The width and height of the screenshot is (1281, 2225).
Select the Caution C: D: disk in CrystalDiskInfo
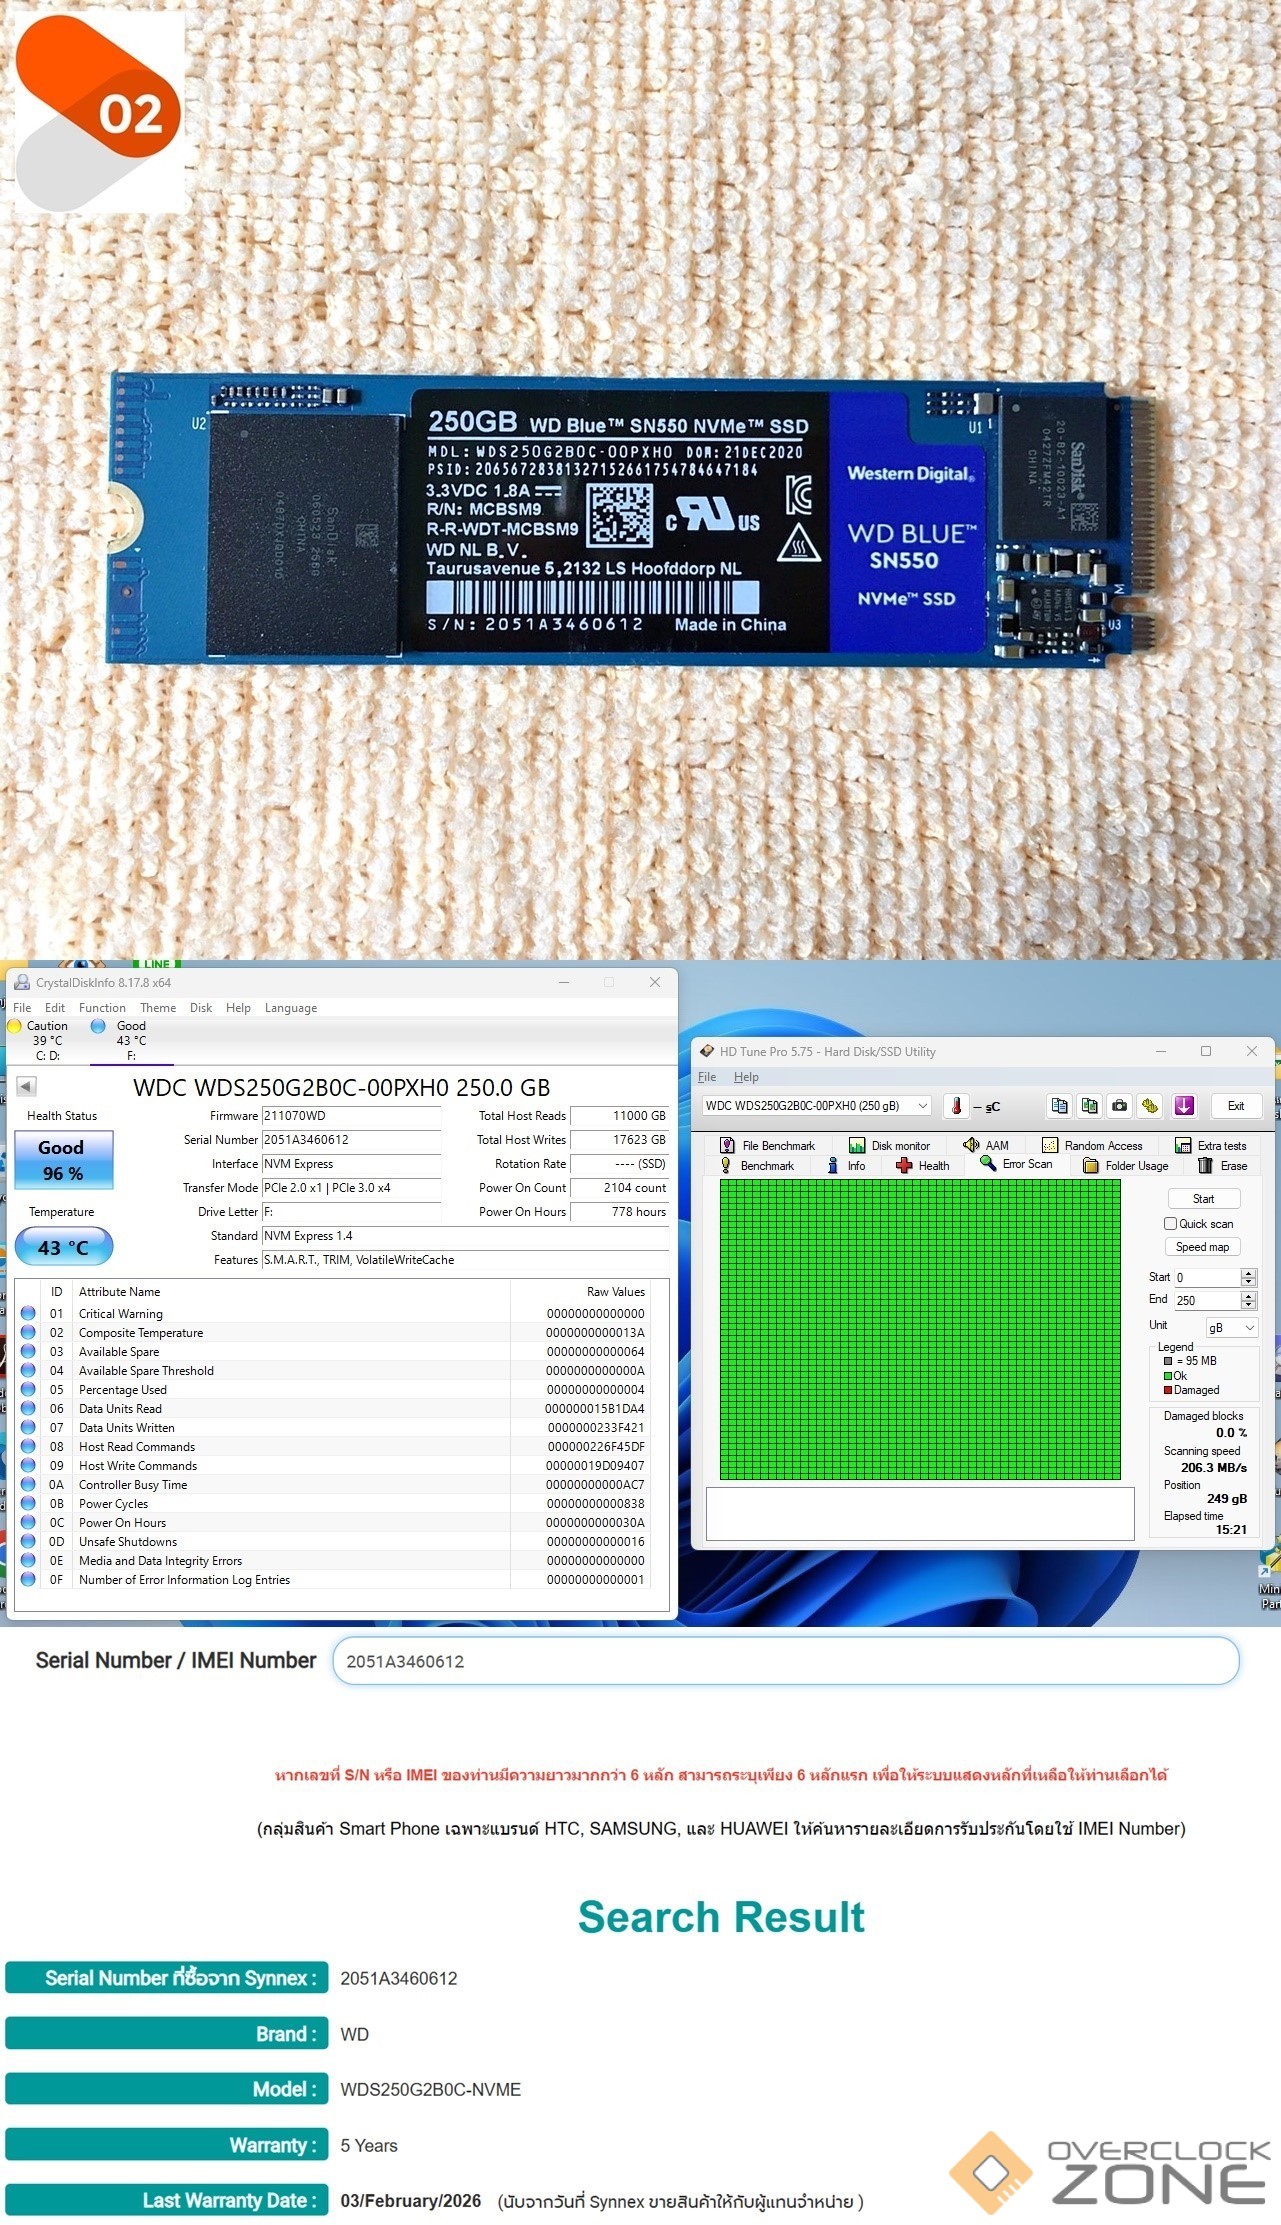40,1040
